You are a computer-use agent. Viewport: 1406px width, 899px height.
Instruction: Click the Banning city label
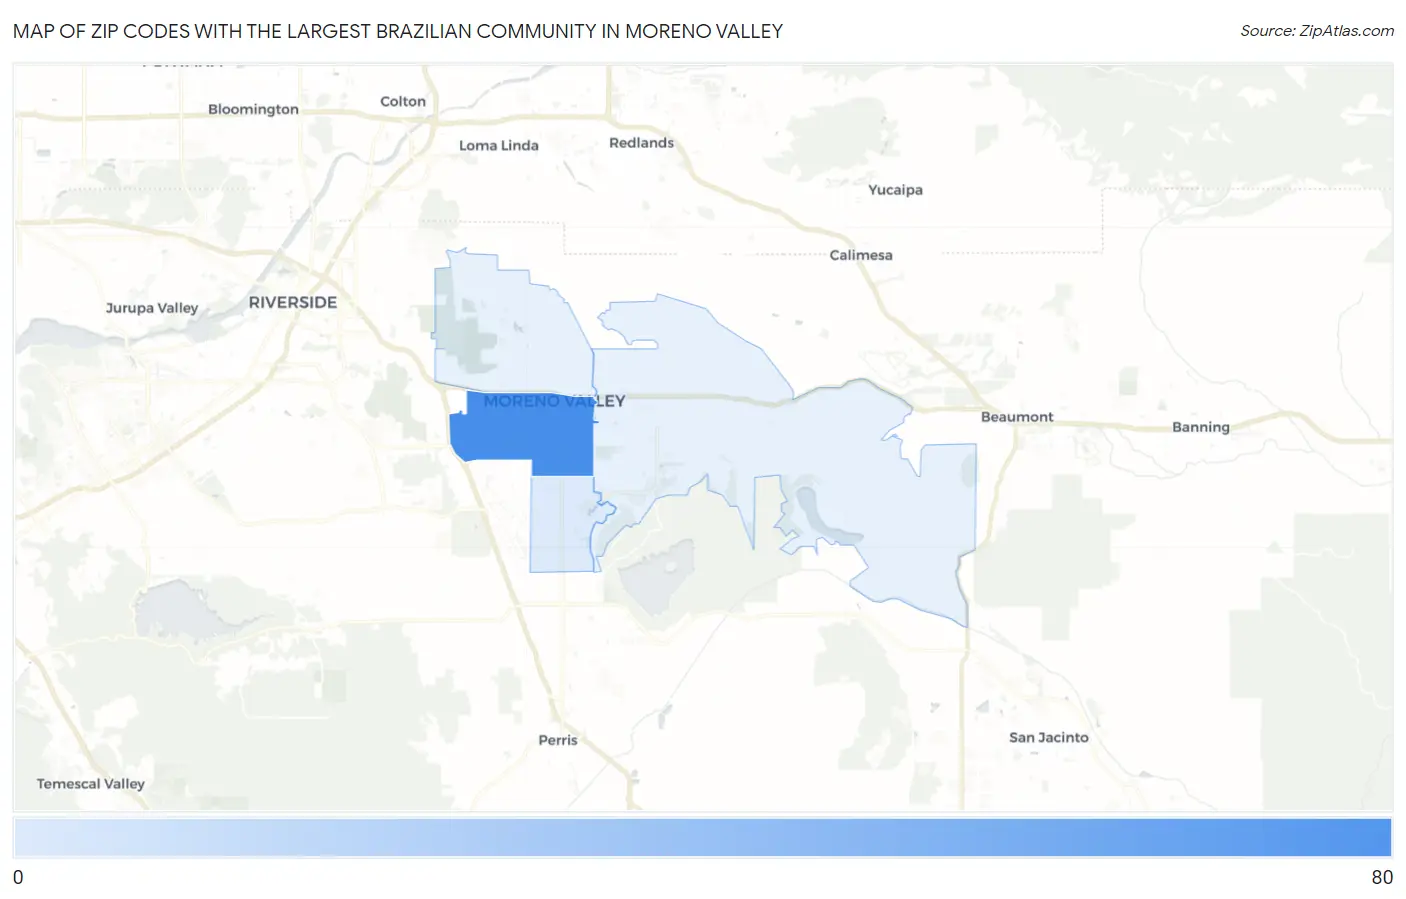(1201, 427)
